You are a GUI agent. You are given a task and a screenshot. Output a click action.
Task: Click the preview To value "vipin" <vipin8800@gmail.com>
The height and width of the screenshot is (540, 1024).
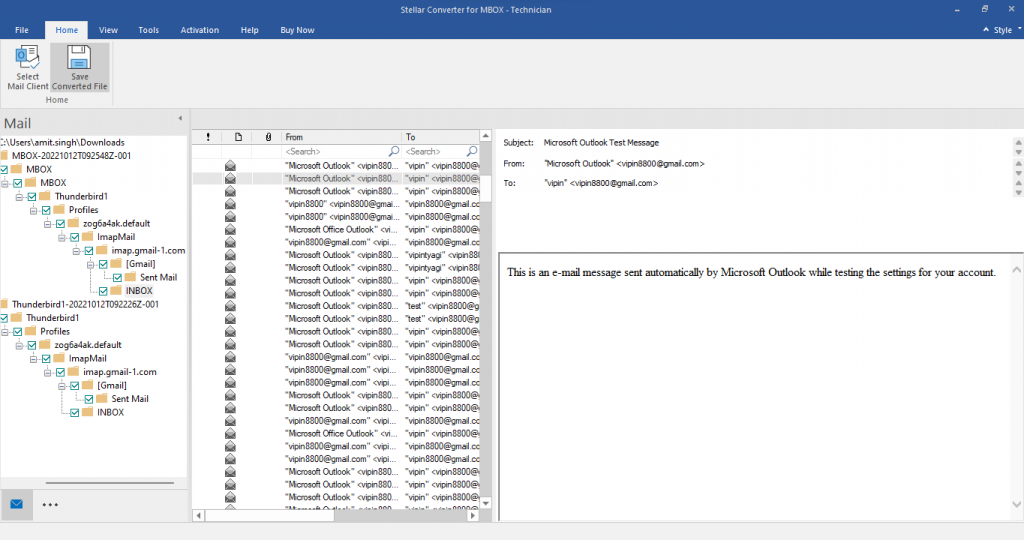coord(601,183)
